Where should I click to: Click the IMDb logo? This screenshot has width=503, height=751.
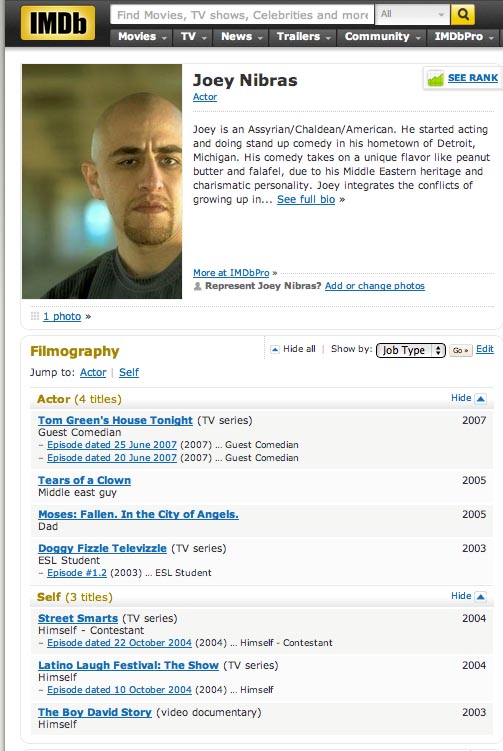click(57, 23)
